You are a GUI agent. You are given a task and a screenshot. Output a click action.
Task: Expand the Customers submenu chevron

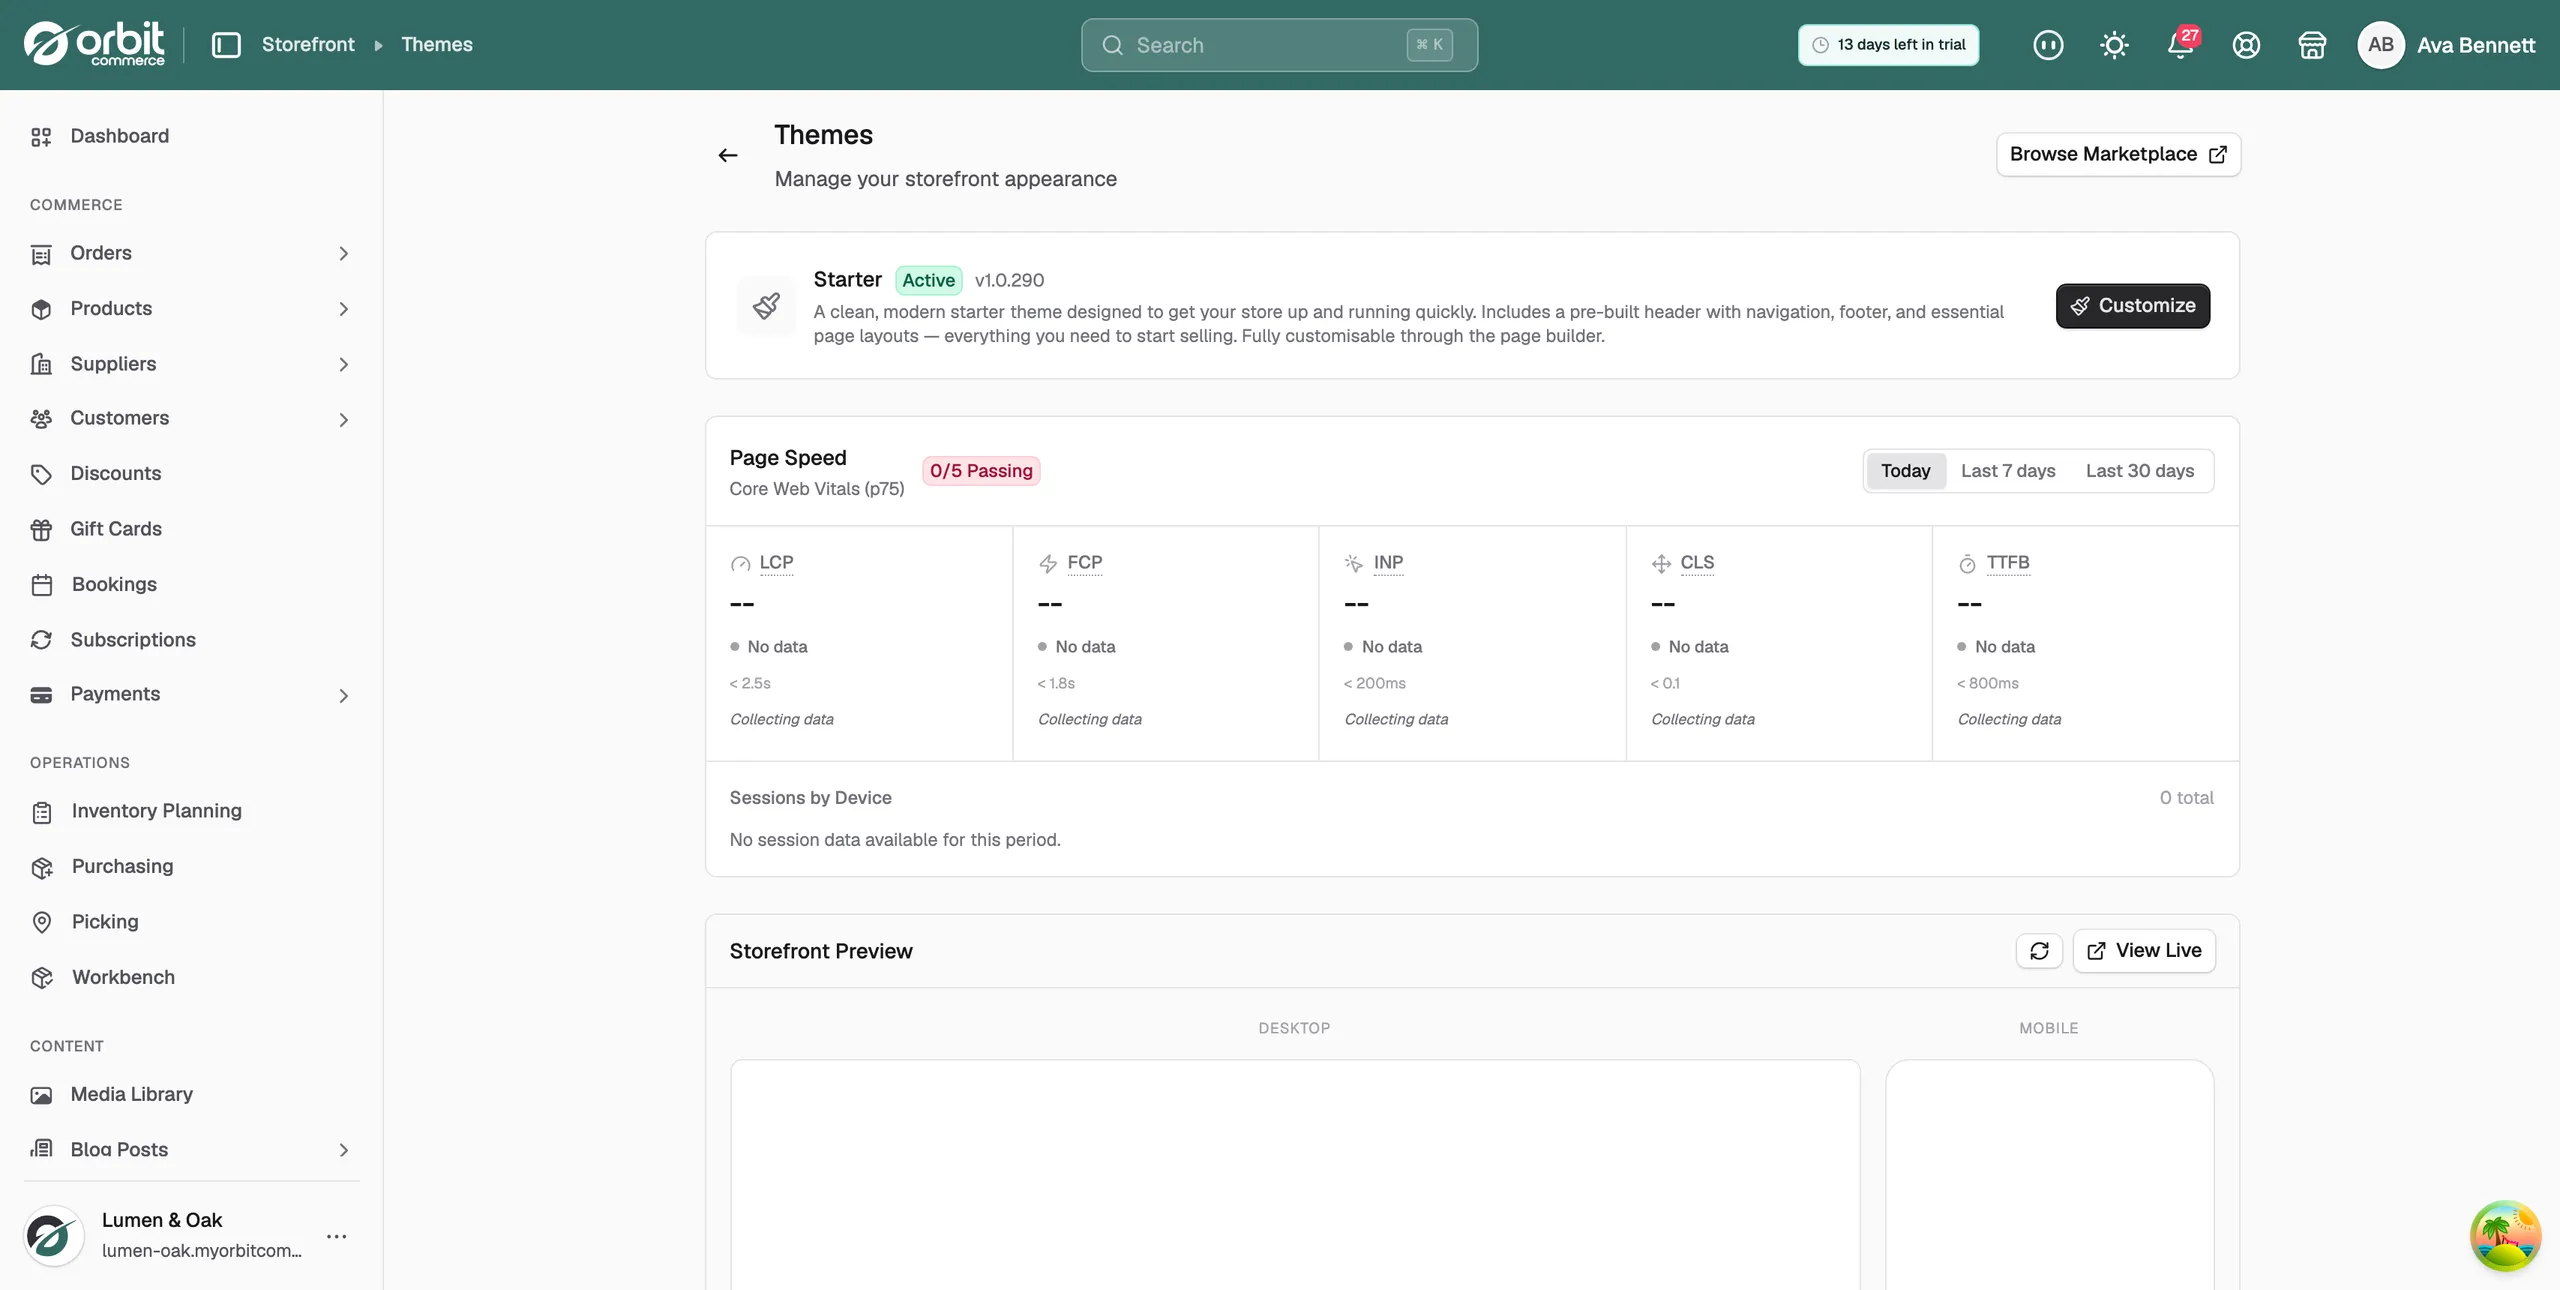pyautogui.click(x=343, y=420)
